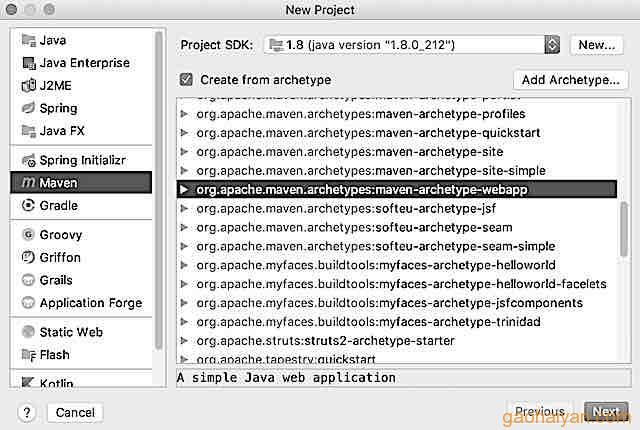
Task: Click the Maven 'm' icon
Action: pos(29,183)
